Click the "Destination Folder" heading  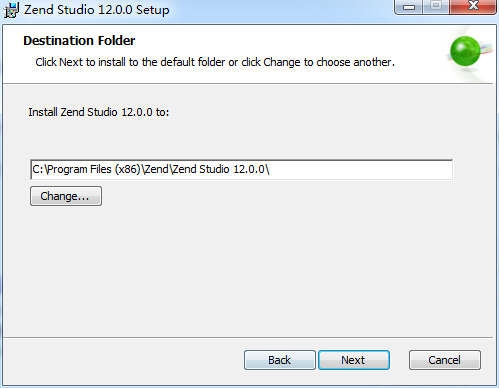79,41
